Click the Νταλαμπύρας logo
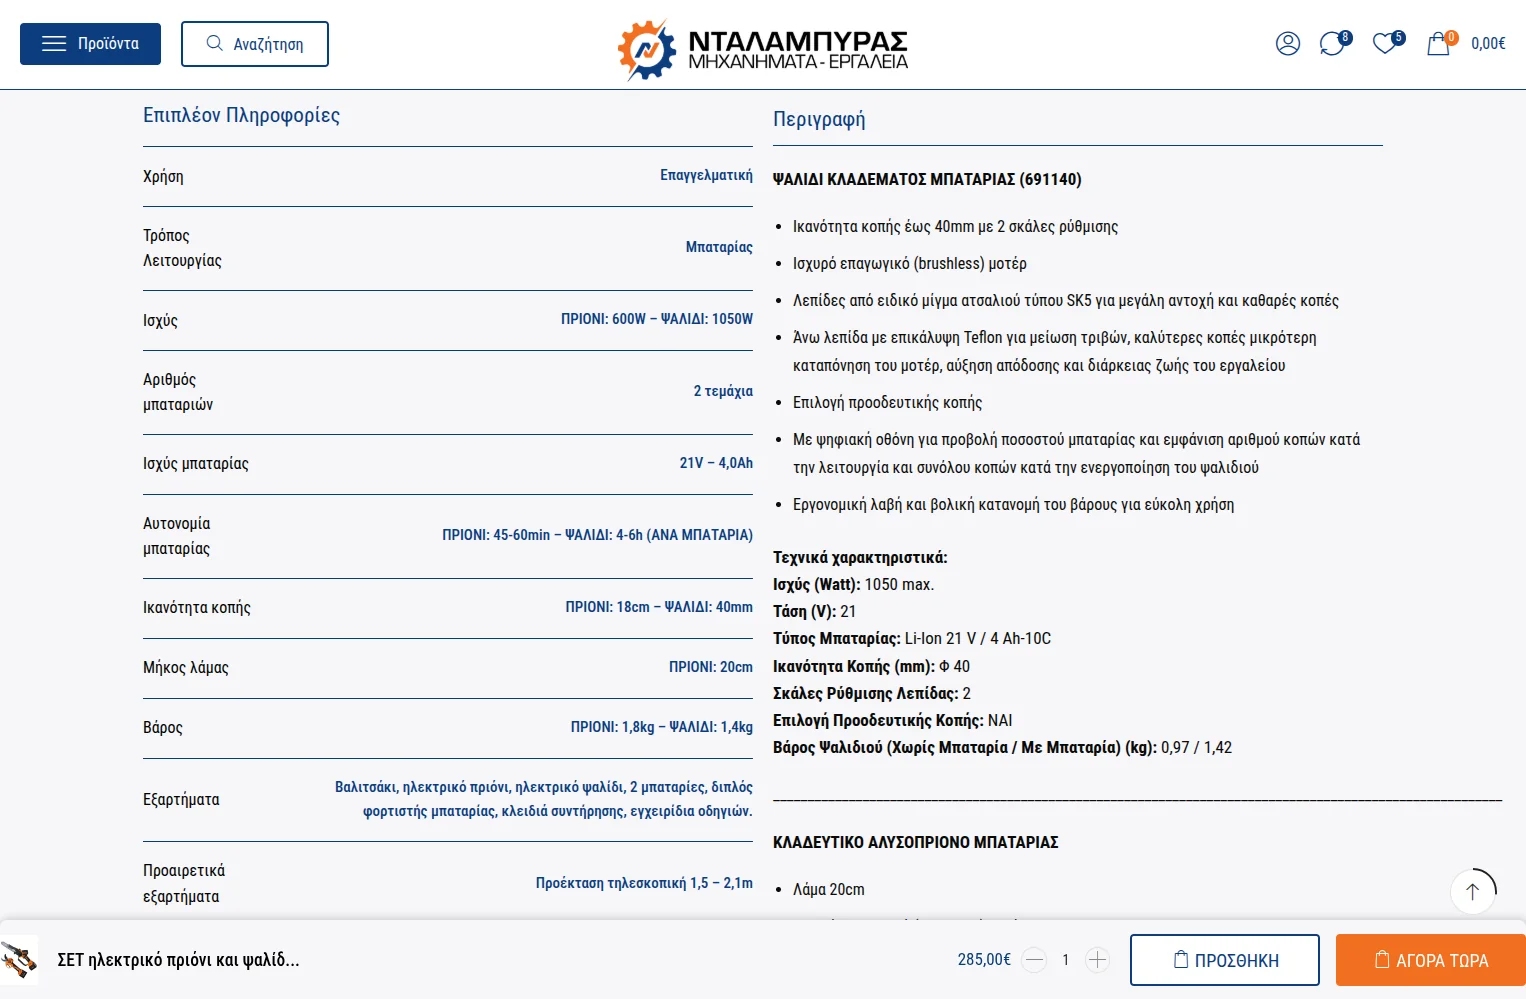This screenshot has width=1526, height=999. click(762, 46)
